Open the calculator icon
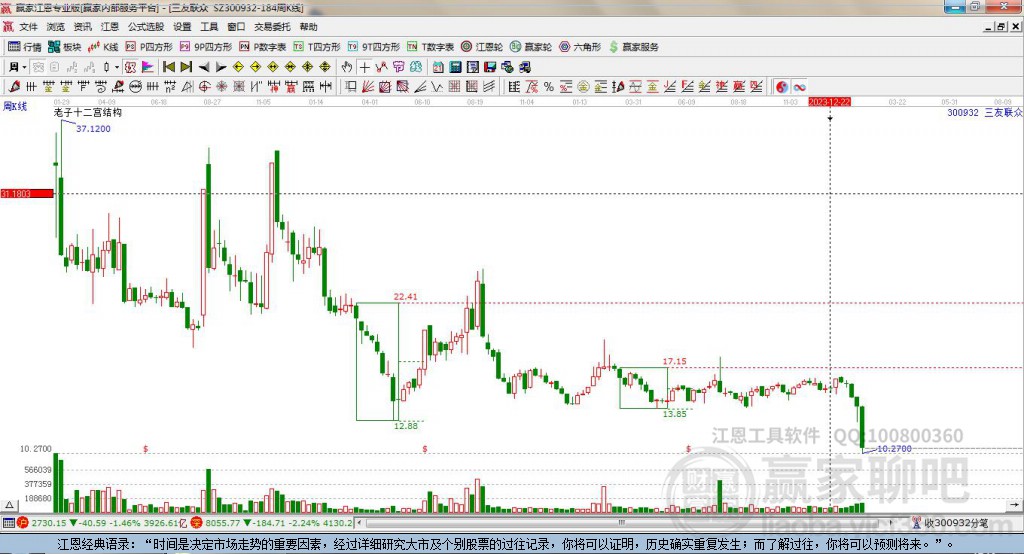Screen dimensions: 1024x554 pyautogui.click(x=455, y=67)
